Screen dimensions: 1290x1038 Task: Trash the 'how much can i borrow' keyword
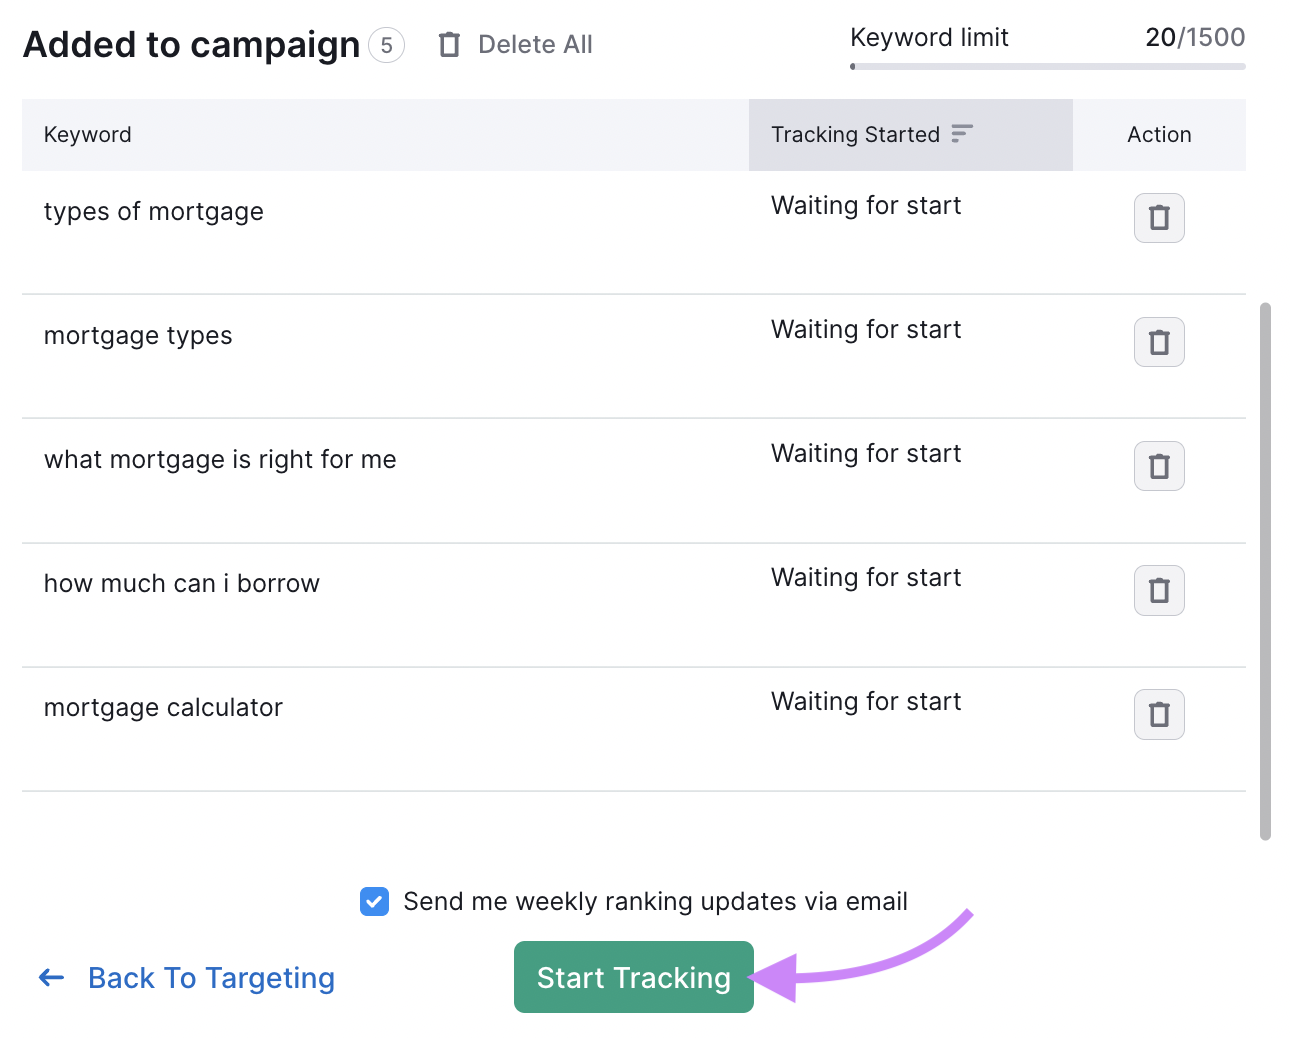[1158, 590]
